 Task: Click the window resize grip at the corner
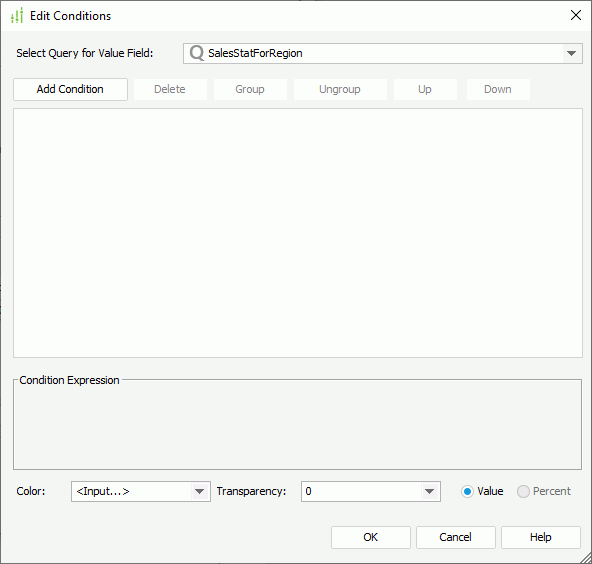(586, 557)
